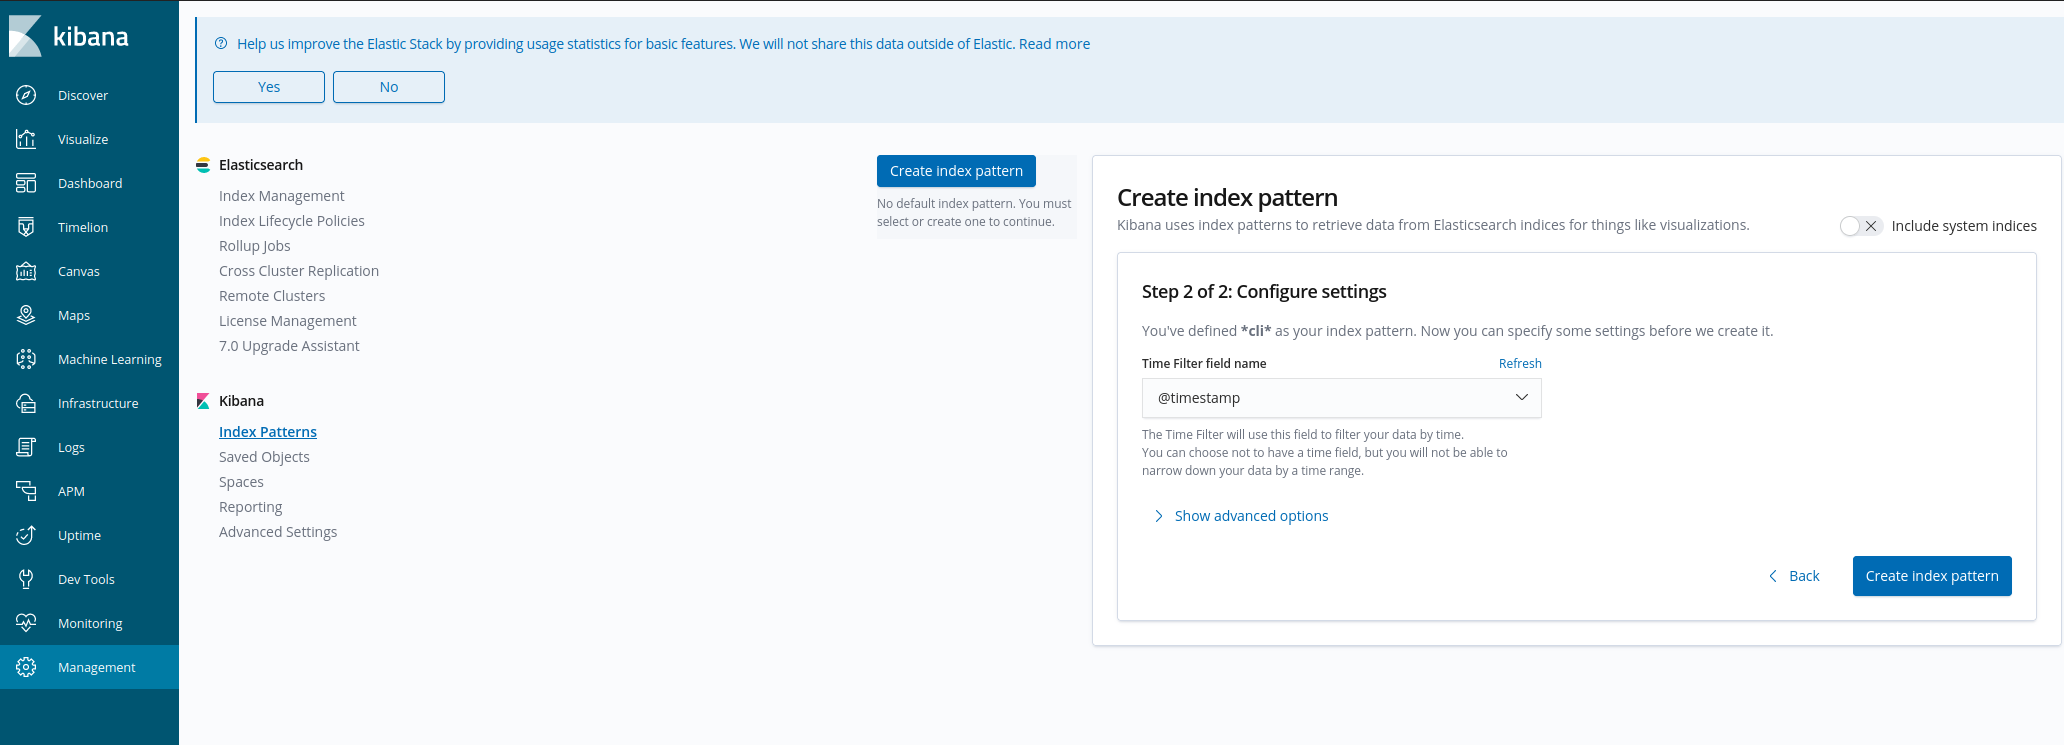This screenshot has width=2064, height=745.
Task: Open the Index Patterns link
Action: coord(268,432)
